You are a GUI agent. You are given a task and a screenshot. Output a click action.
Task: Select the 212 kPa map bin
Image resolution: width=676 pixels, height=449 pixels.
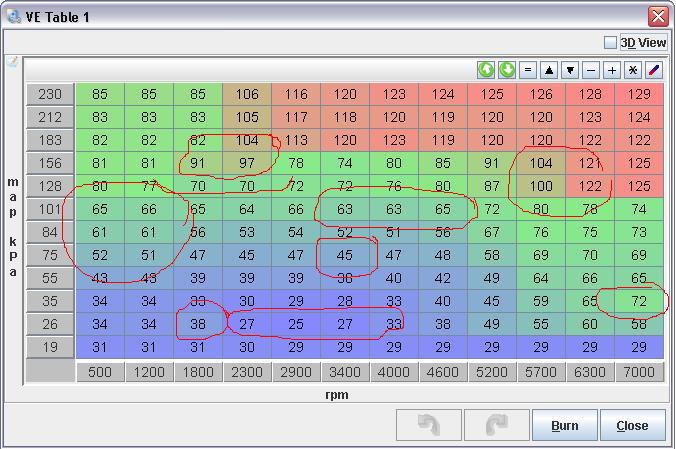(50, 117)
